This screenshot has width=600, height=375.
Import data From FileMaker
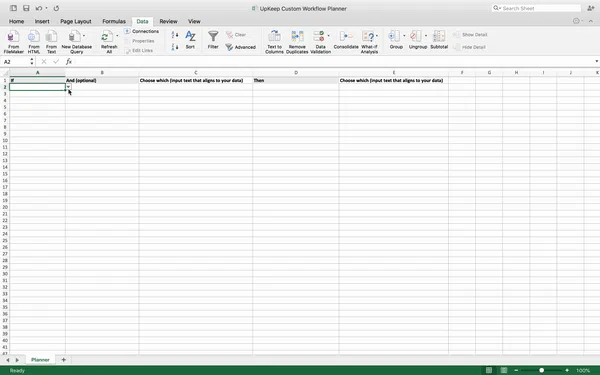point(13,42)
